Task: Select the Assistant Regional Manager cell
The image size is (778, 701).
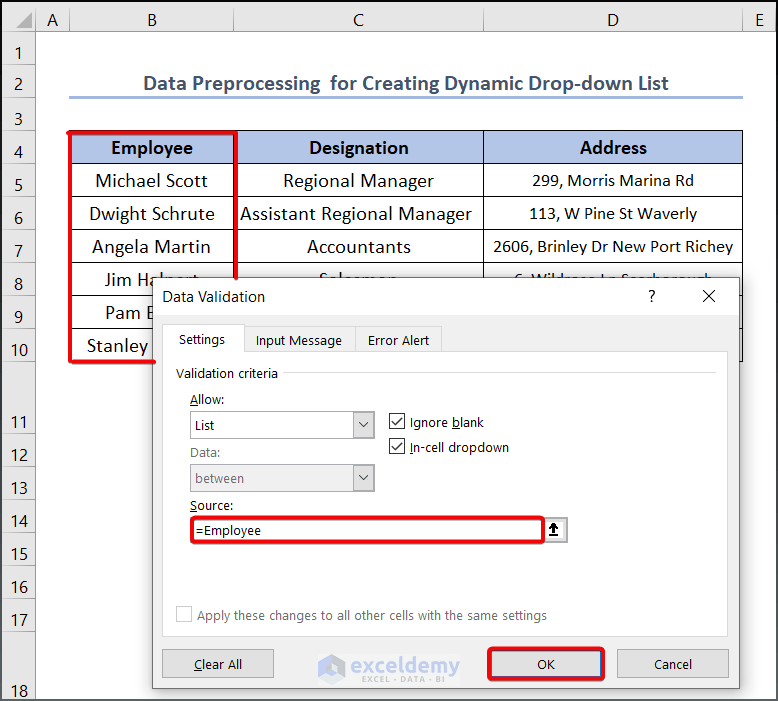Action: [x=359, y=214]
